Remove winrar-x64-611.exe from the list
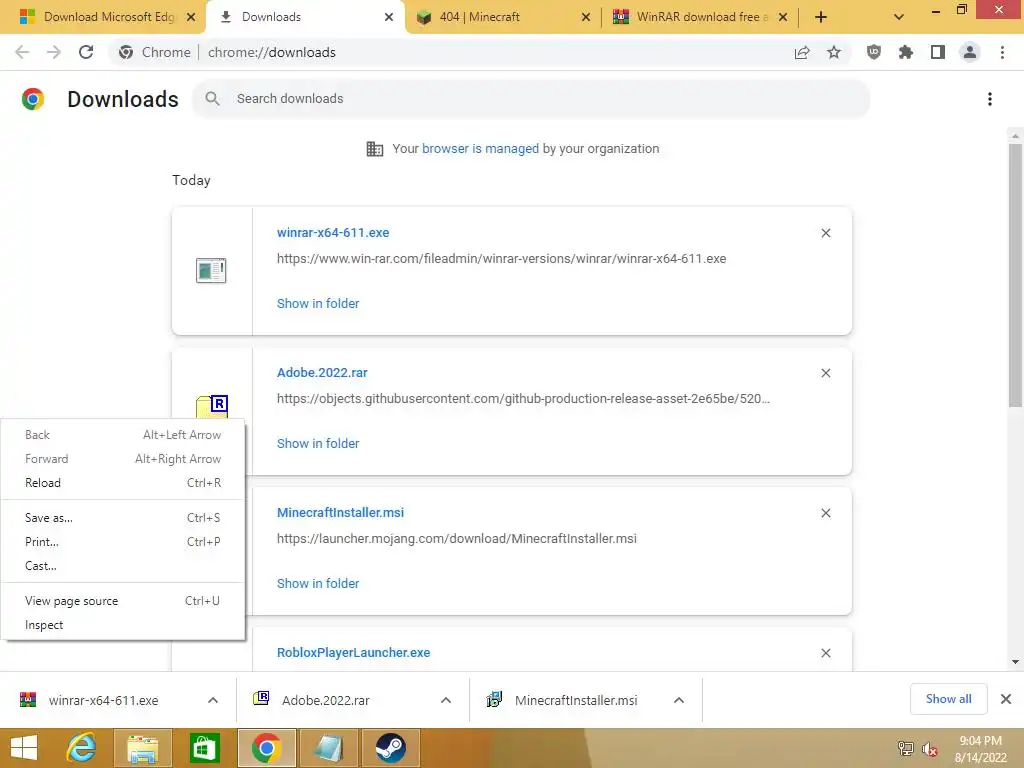This screenshot has width=1024, height=768. click(x=825, y=233)
